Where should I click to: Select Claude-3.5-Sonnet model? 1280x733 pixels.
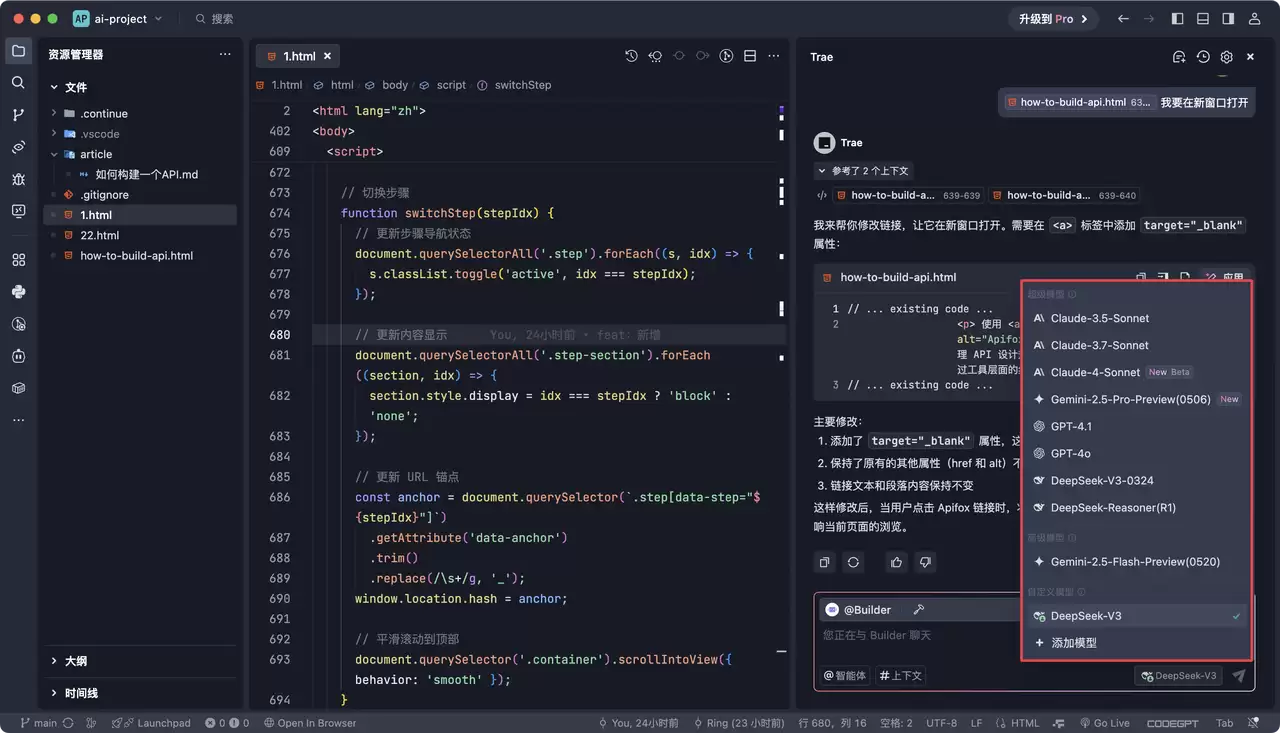pos(1137,318)
